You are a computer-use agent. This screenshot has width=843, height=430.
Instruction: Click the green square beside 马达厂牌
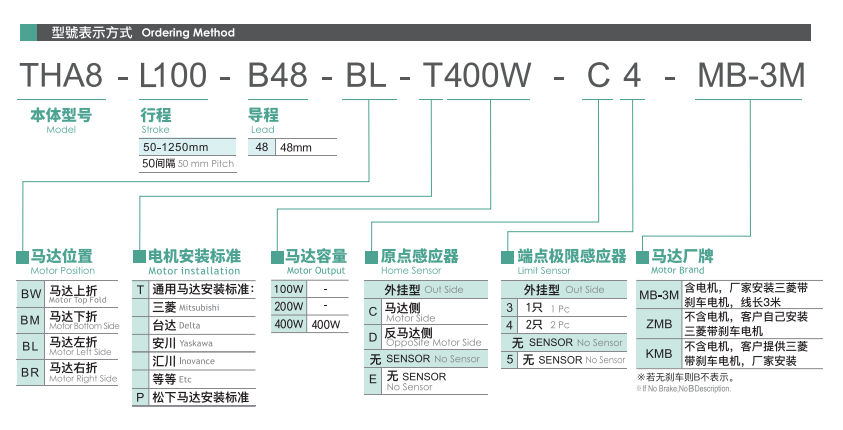642,257
